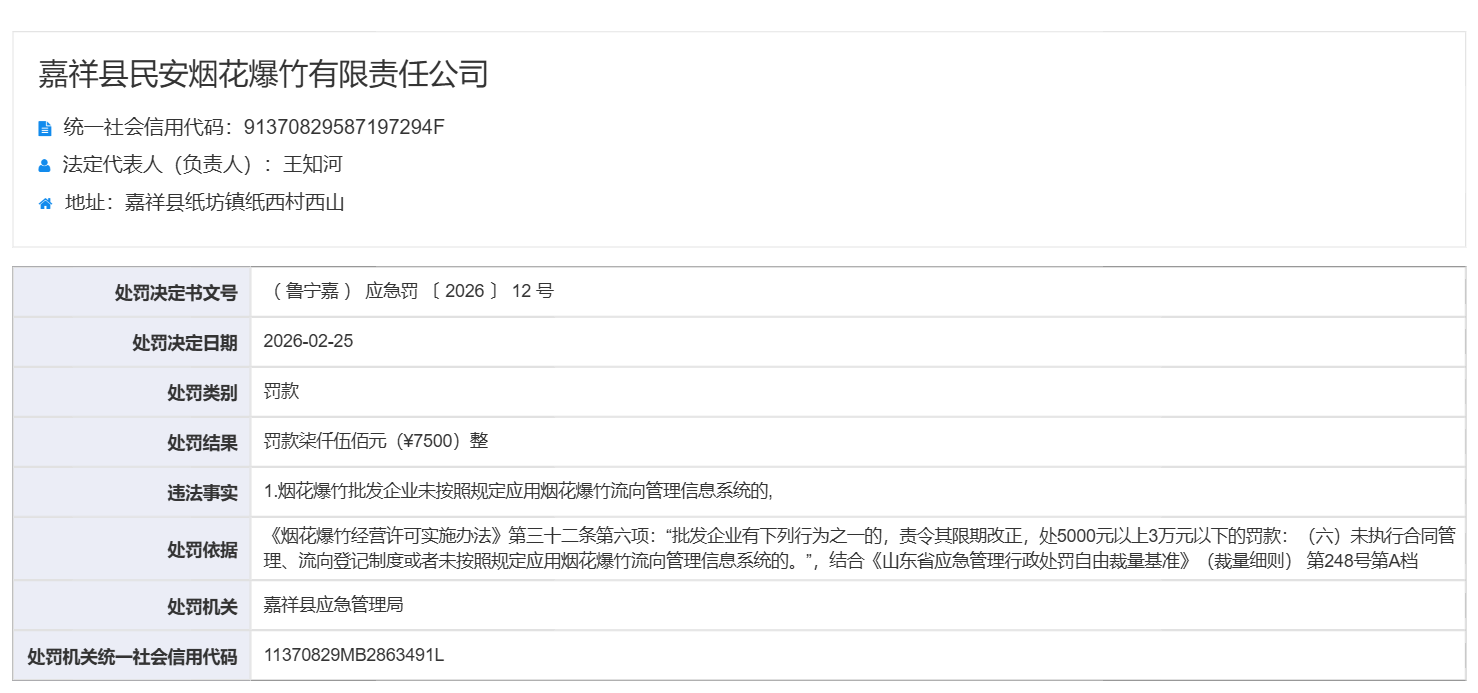This screenshot has width=1478, height=693.
Task: Click the legal representative name 王知河
Action: [x=312, y=165]
